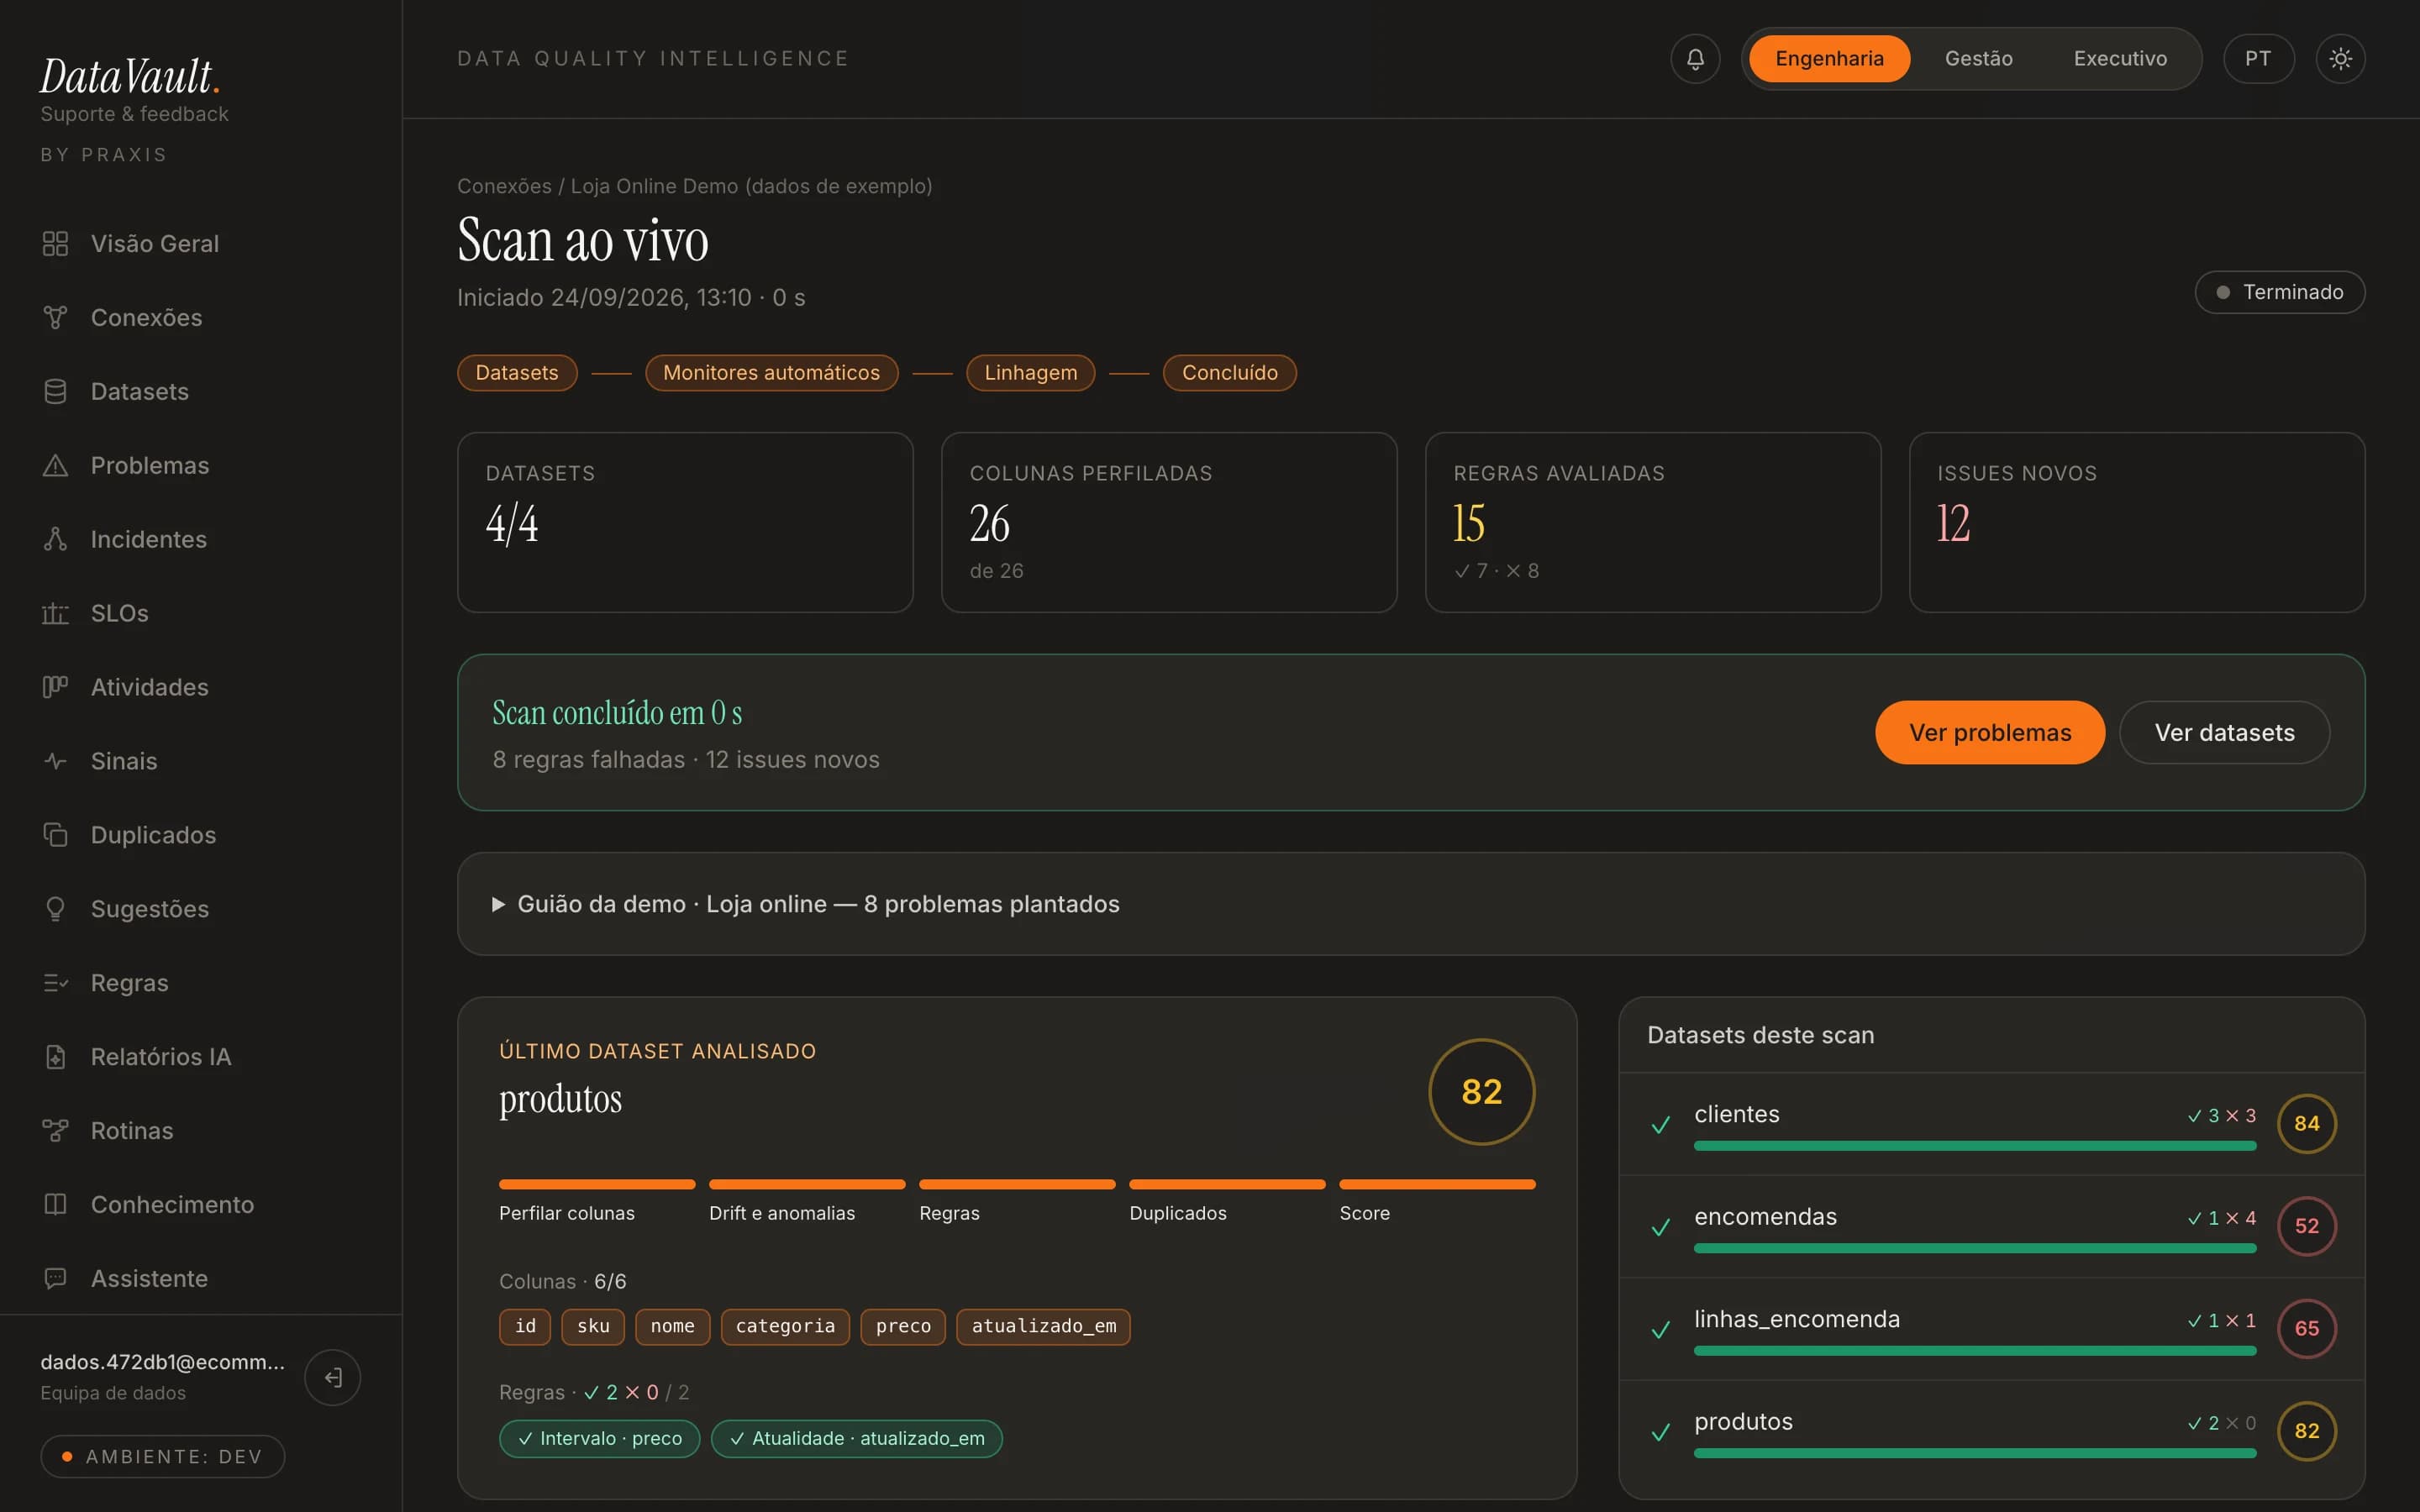Click the SLOs chart icon
Image resolution: width=2420 pixels, height=1512 pixels.
pos(55,614)
